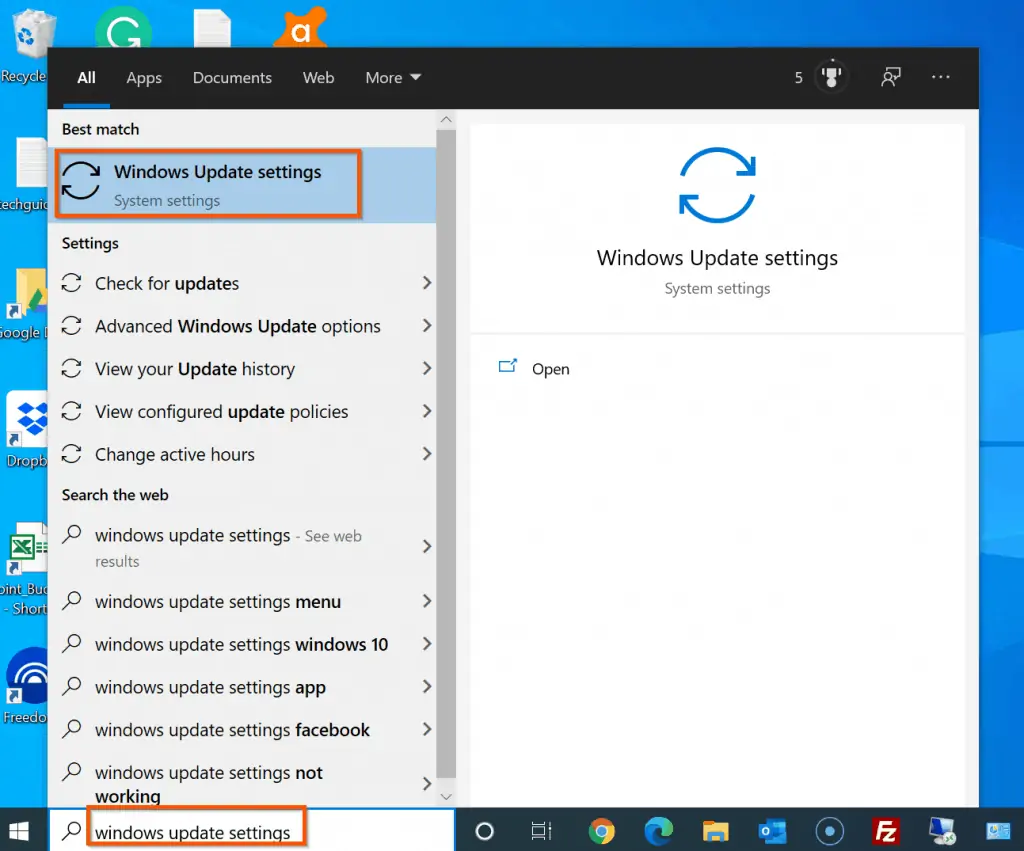Expand the Check for updates suggestion chevron
The image size is (1024, 851).
(x=428, y=283)
